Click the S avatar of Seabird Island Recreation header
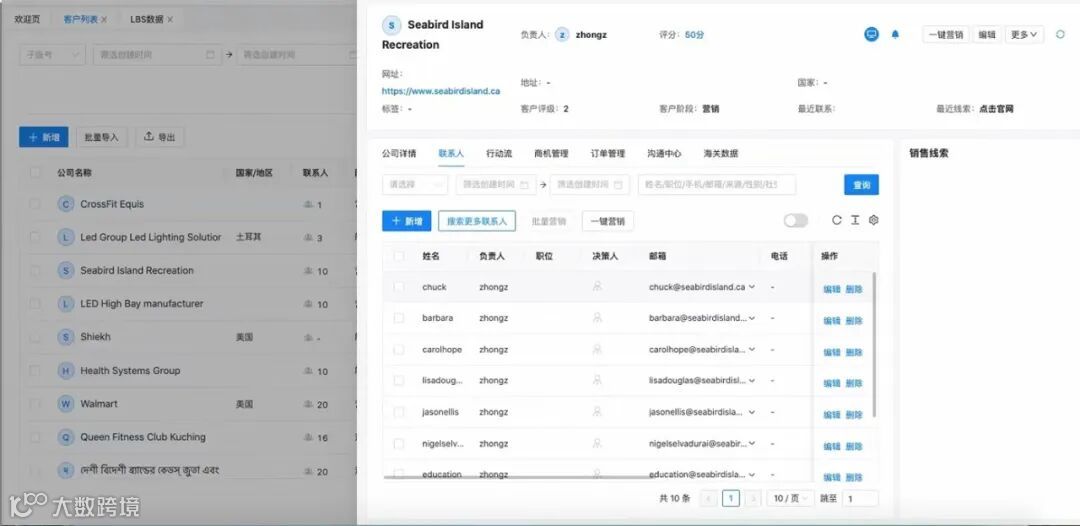The image size is (1080, 526). point(391,25)
